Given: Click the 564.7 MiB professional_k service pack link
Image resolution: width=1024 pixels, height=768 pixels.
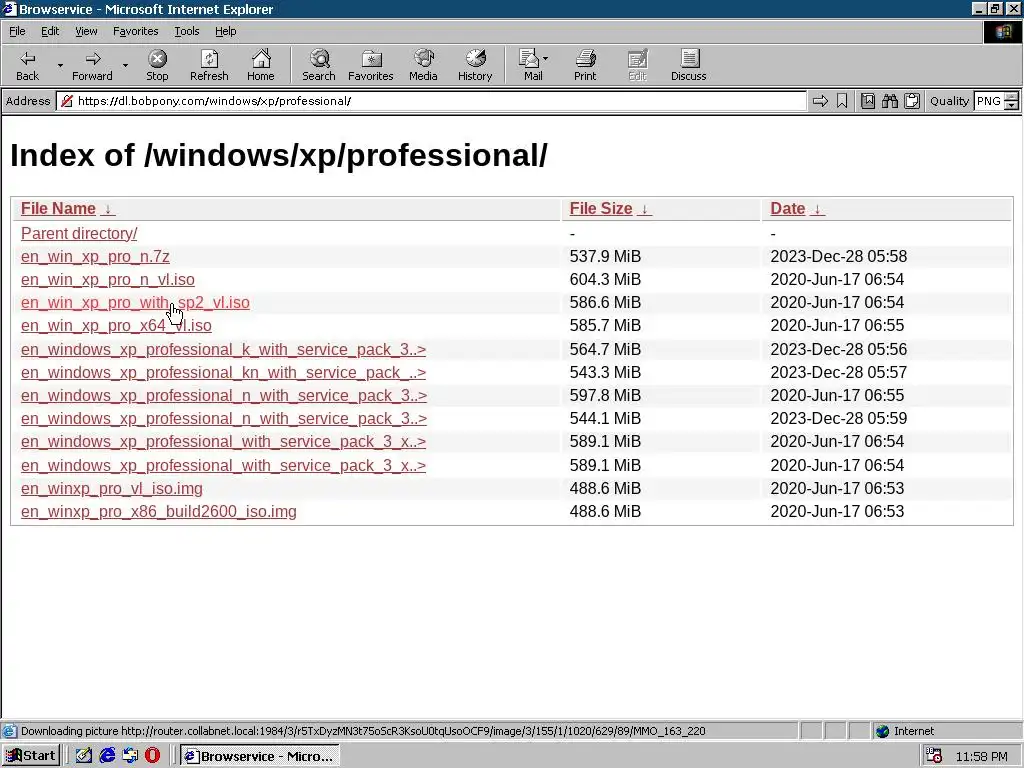Looking at the screenshot, I should point(223,349).
